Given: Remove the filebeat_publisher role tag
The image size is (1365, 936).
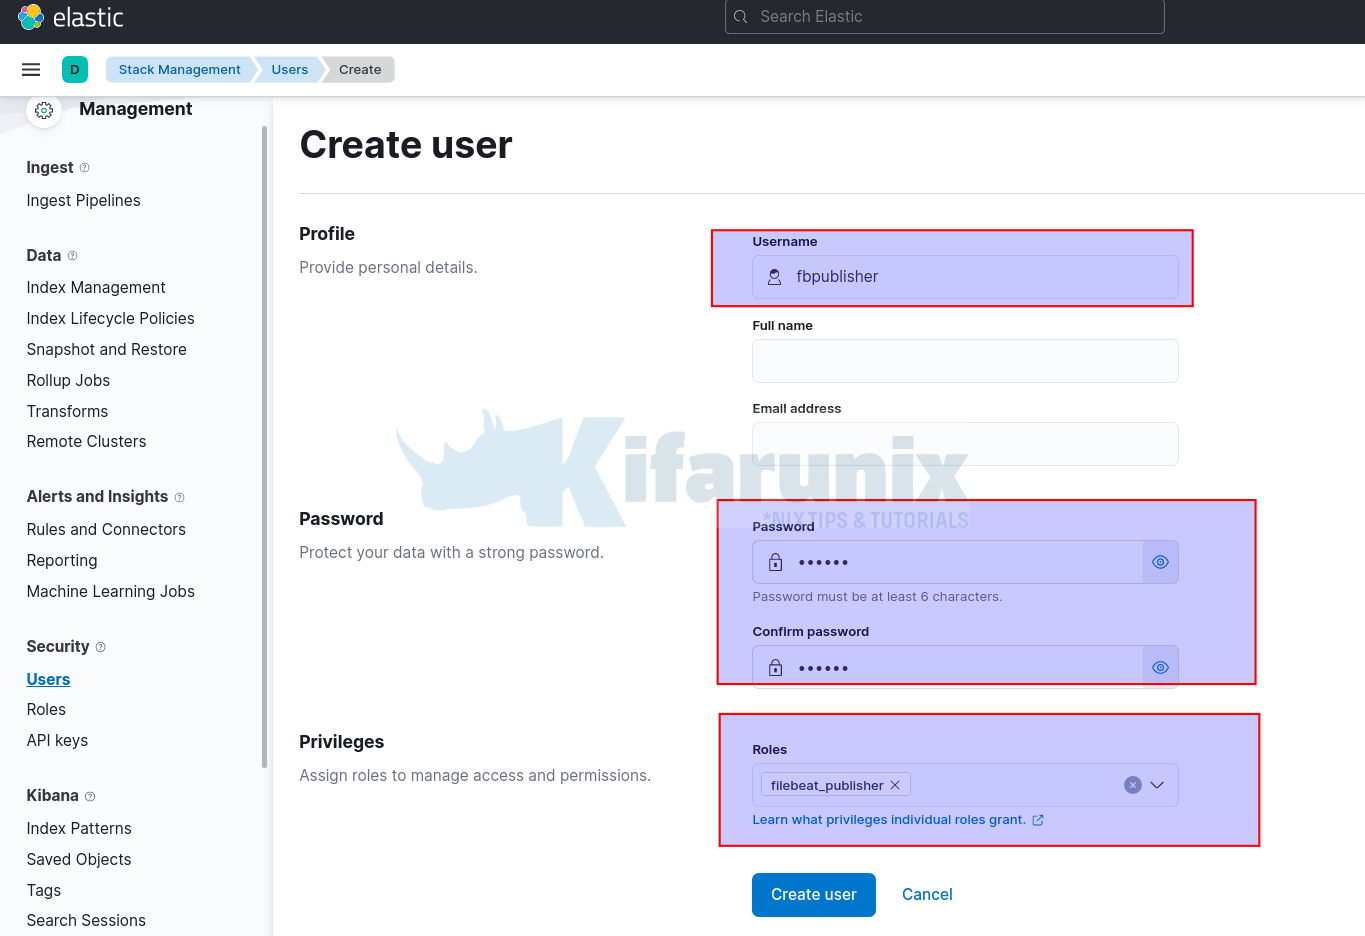Looking at the screenshot, I should click(x=895, y=785).
